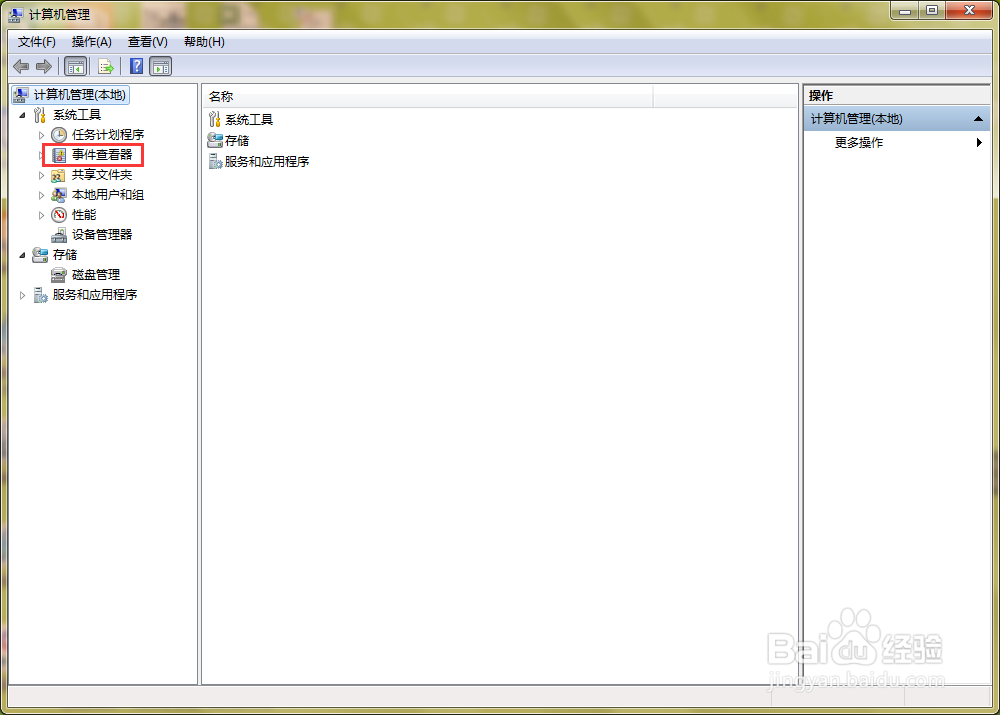Click the 计算机管理(本地) header in actions pane
This screenshot has height=715, width=1000.
pyautogui.click(x=897, y=119)
